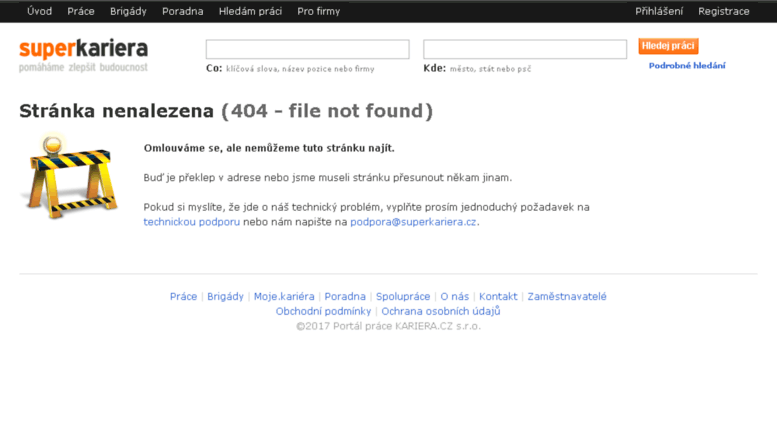
Task: Open the Úvod menu item
Action: (39, 11)
